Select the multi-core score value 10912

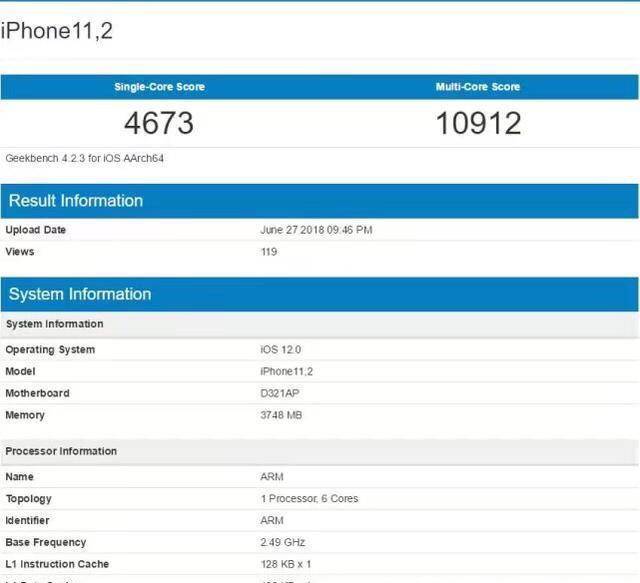[x=478, y=123]
